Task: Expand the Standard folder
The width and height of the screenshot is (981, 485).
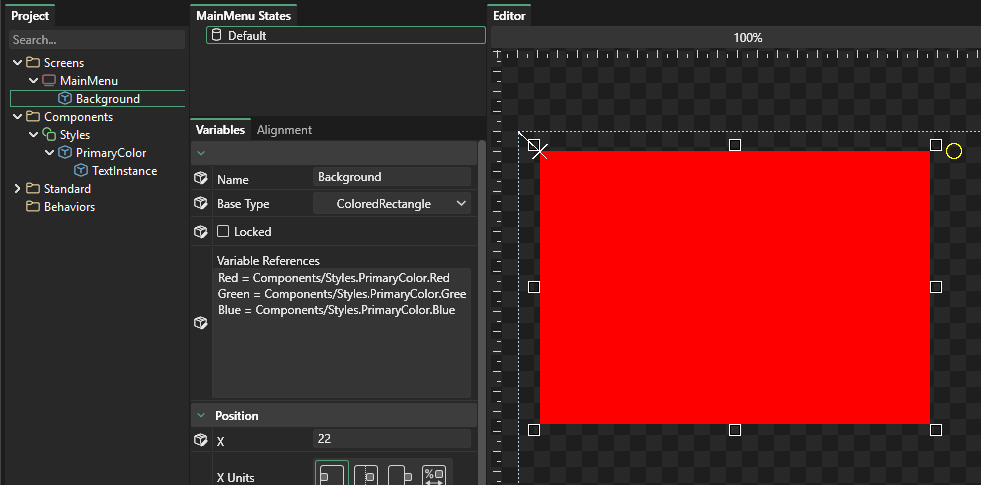Action: (17, 189)
